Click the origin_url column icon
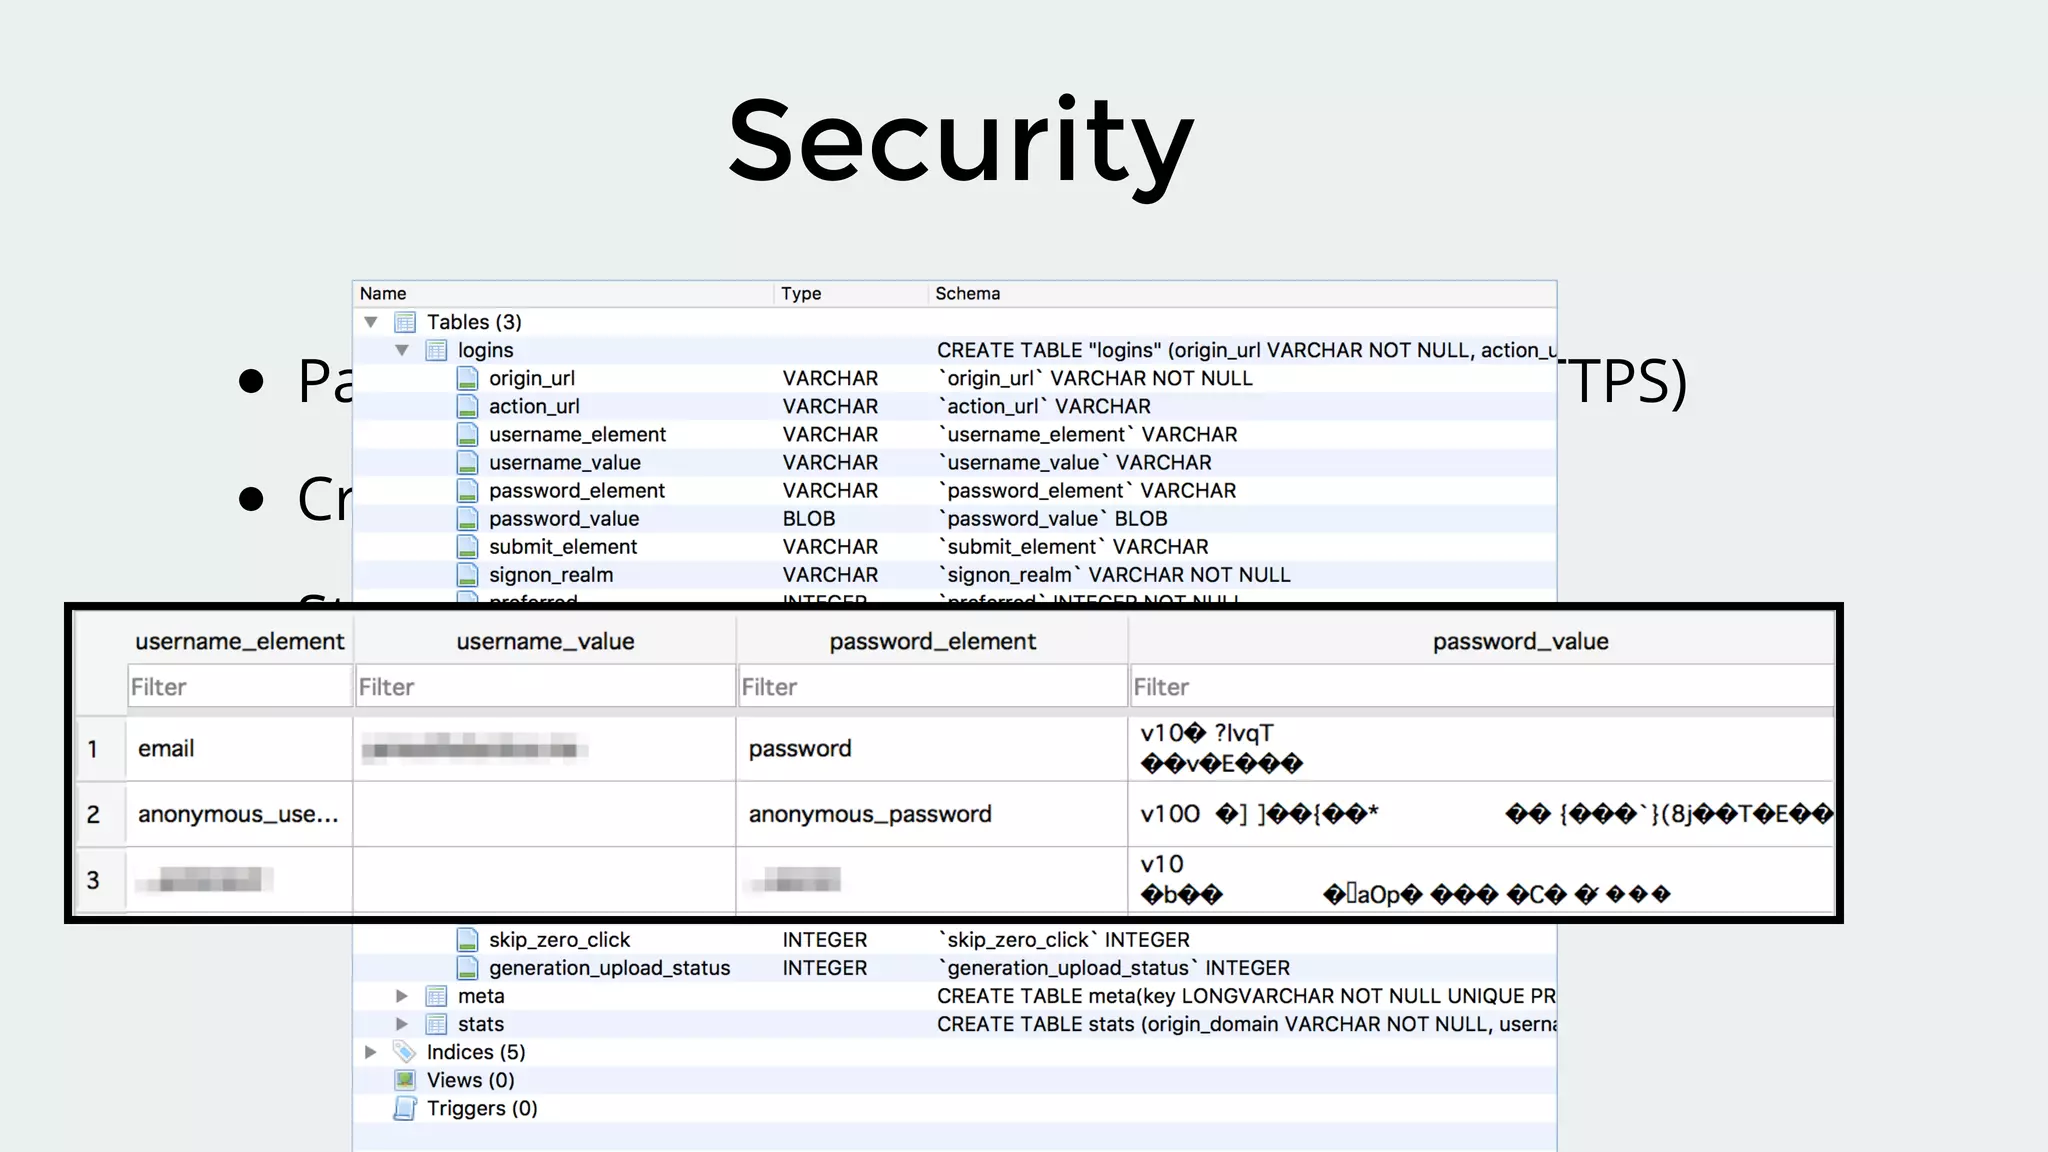The image size is (2048, 1152). pyautogui.click(x=467, y=378)
